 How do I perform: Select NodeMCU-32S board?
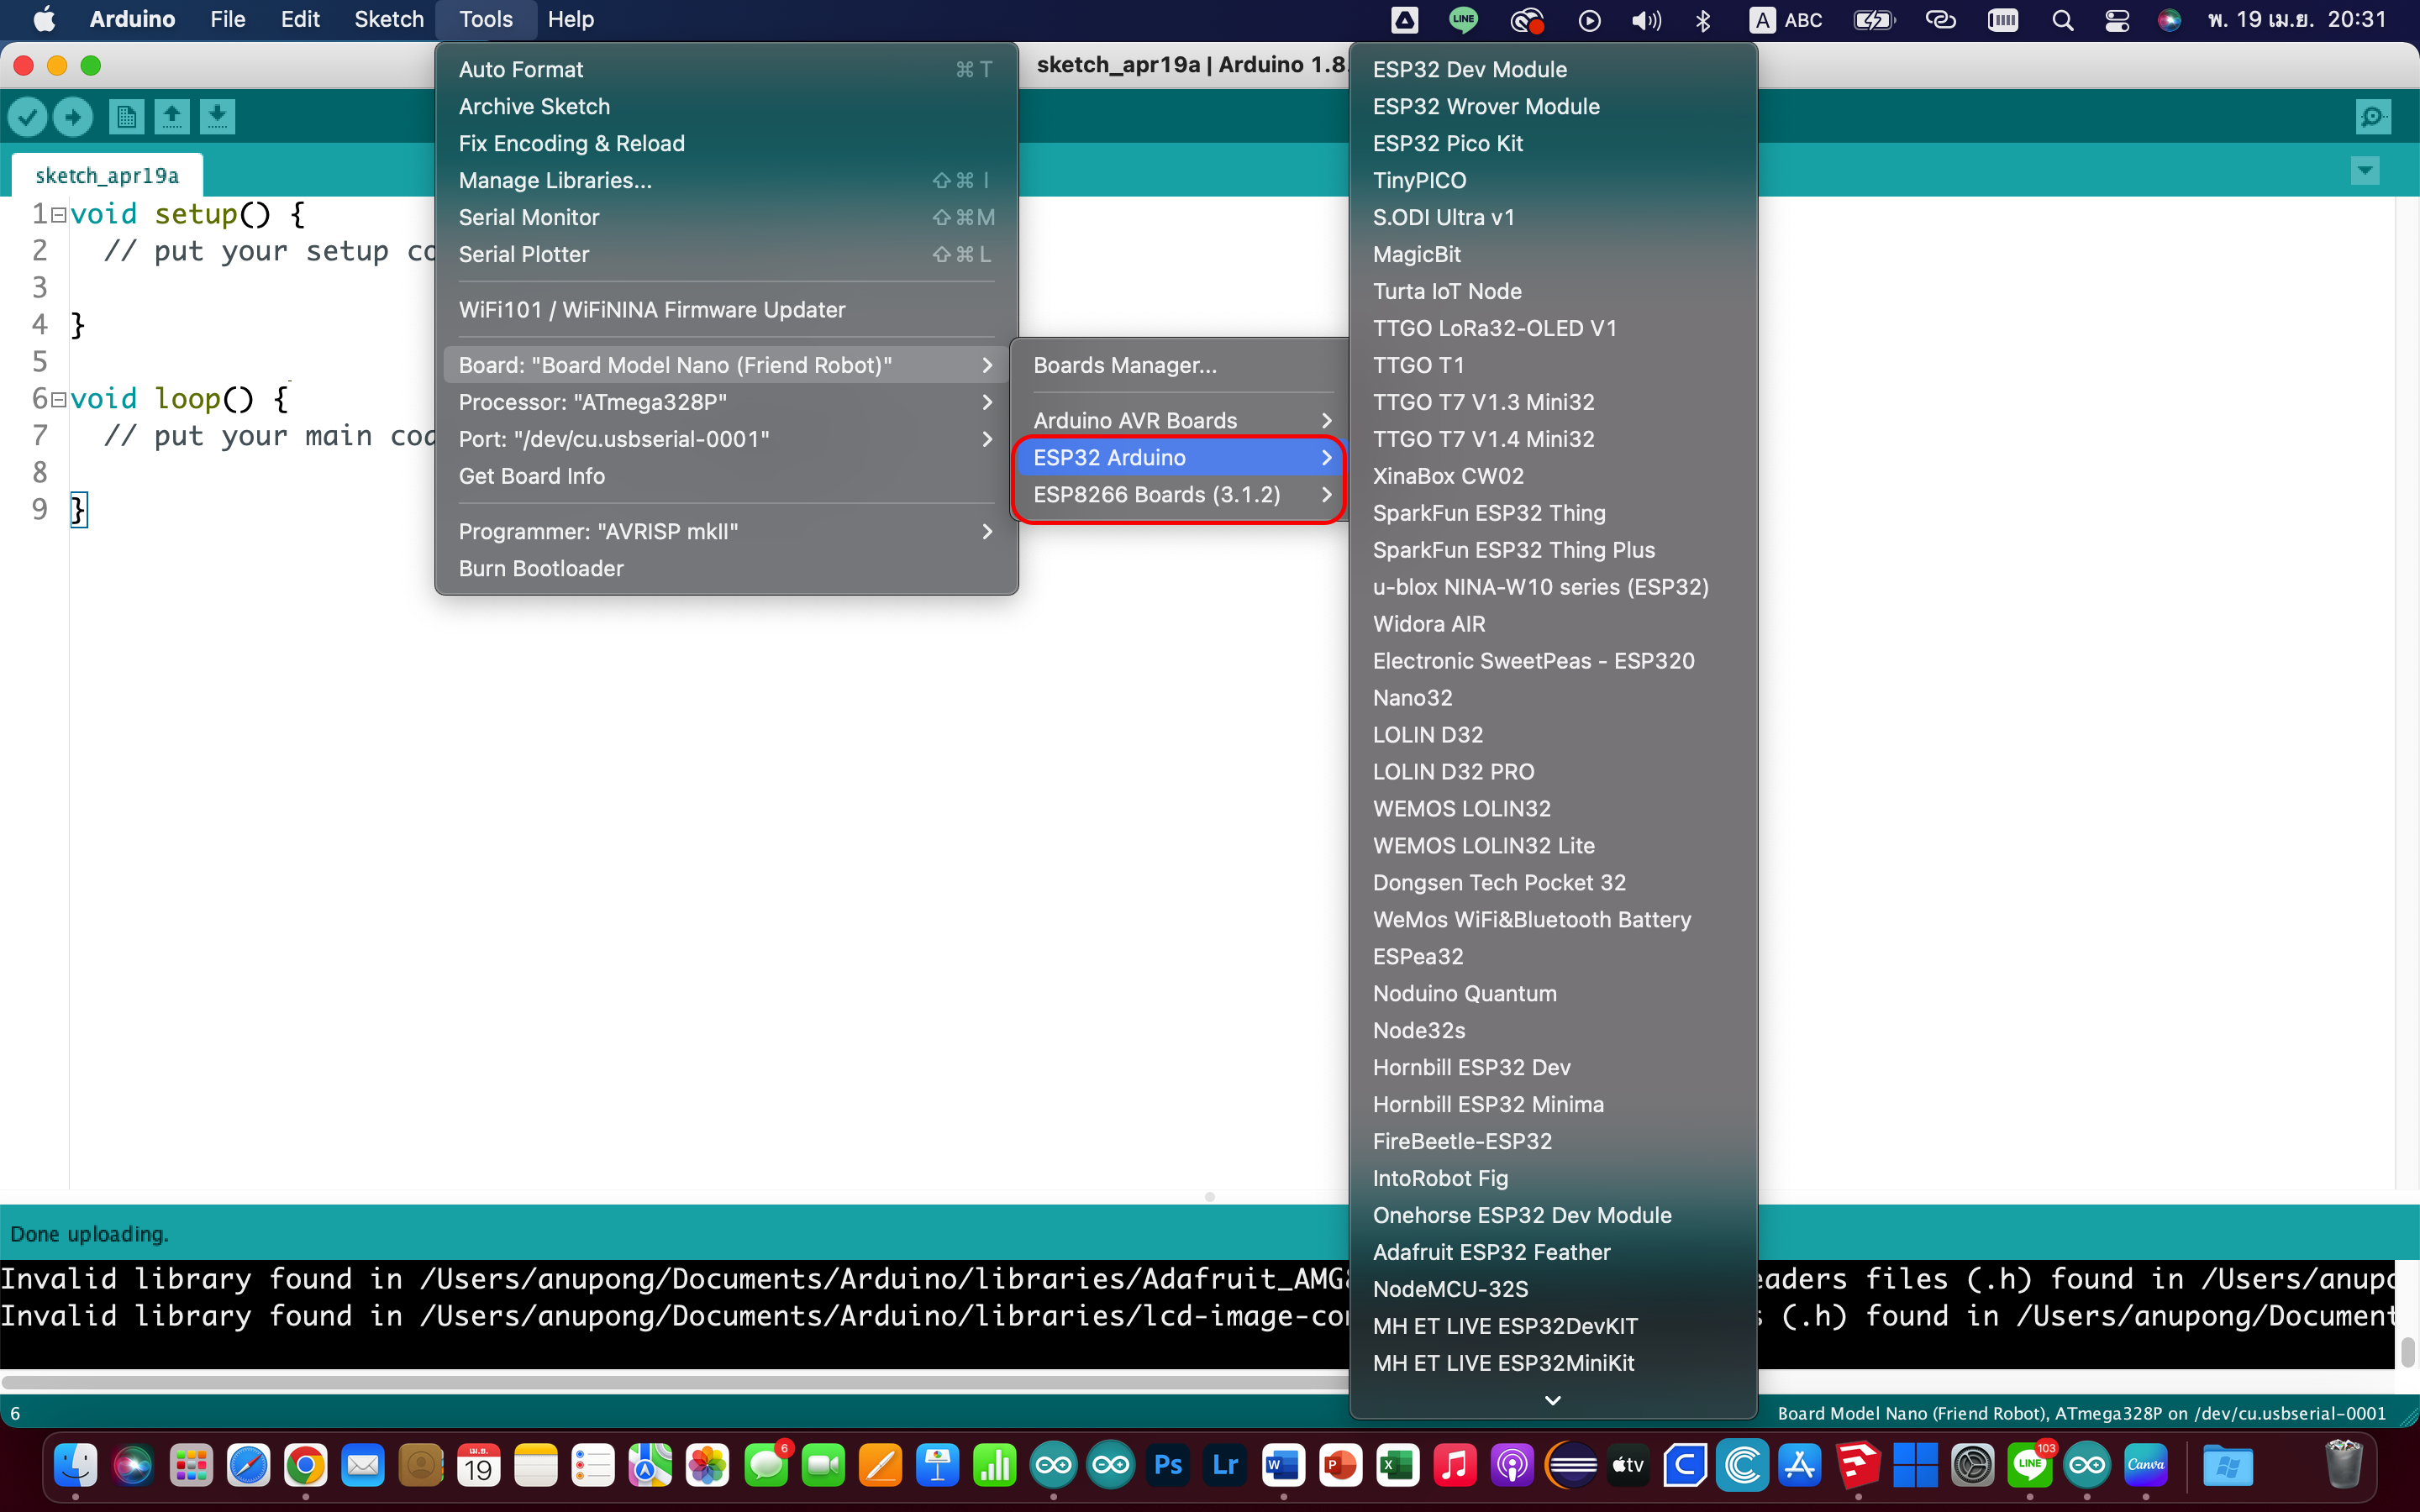click(1552, 1289)
